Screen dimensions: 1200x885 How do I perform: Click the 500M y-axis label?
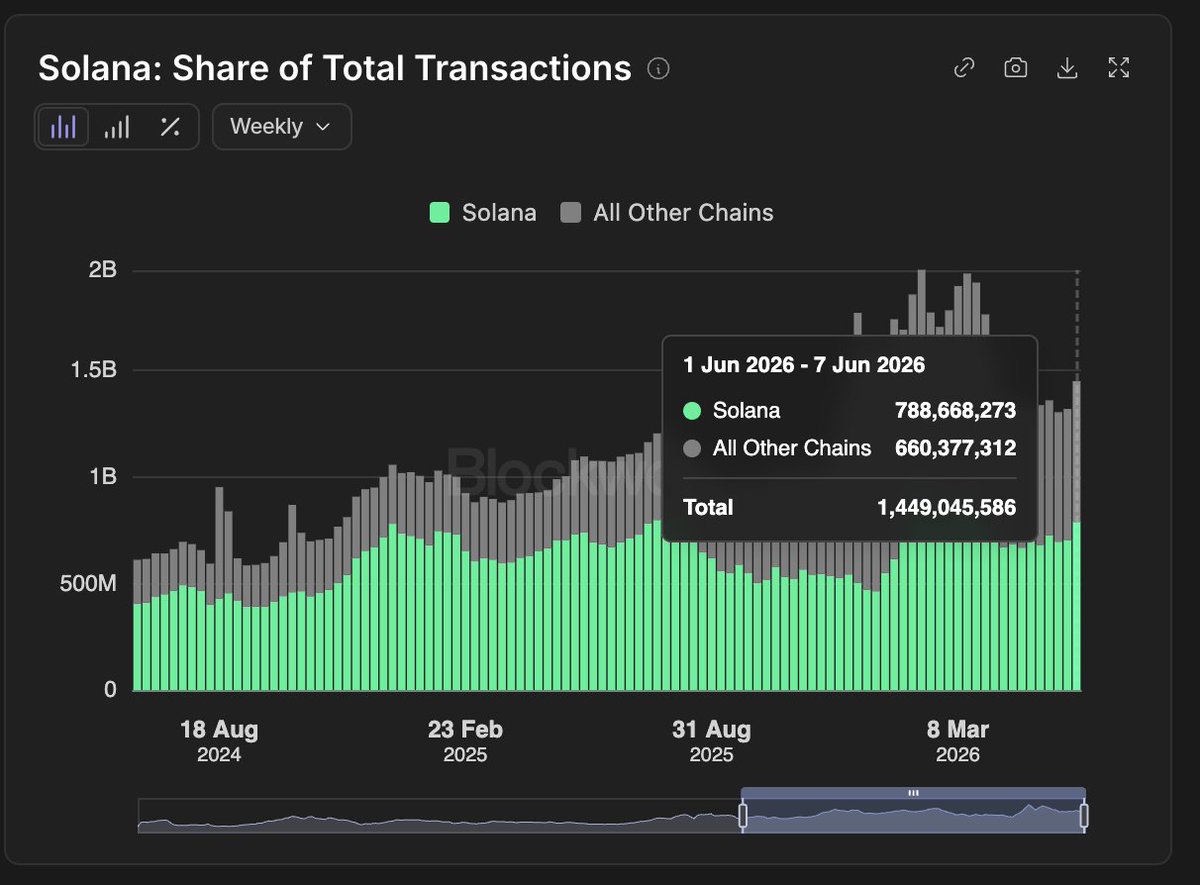(90, 583)
